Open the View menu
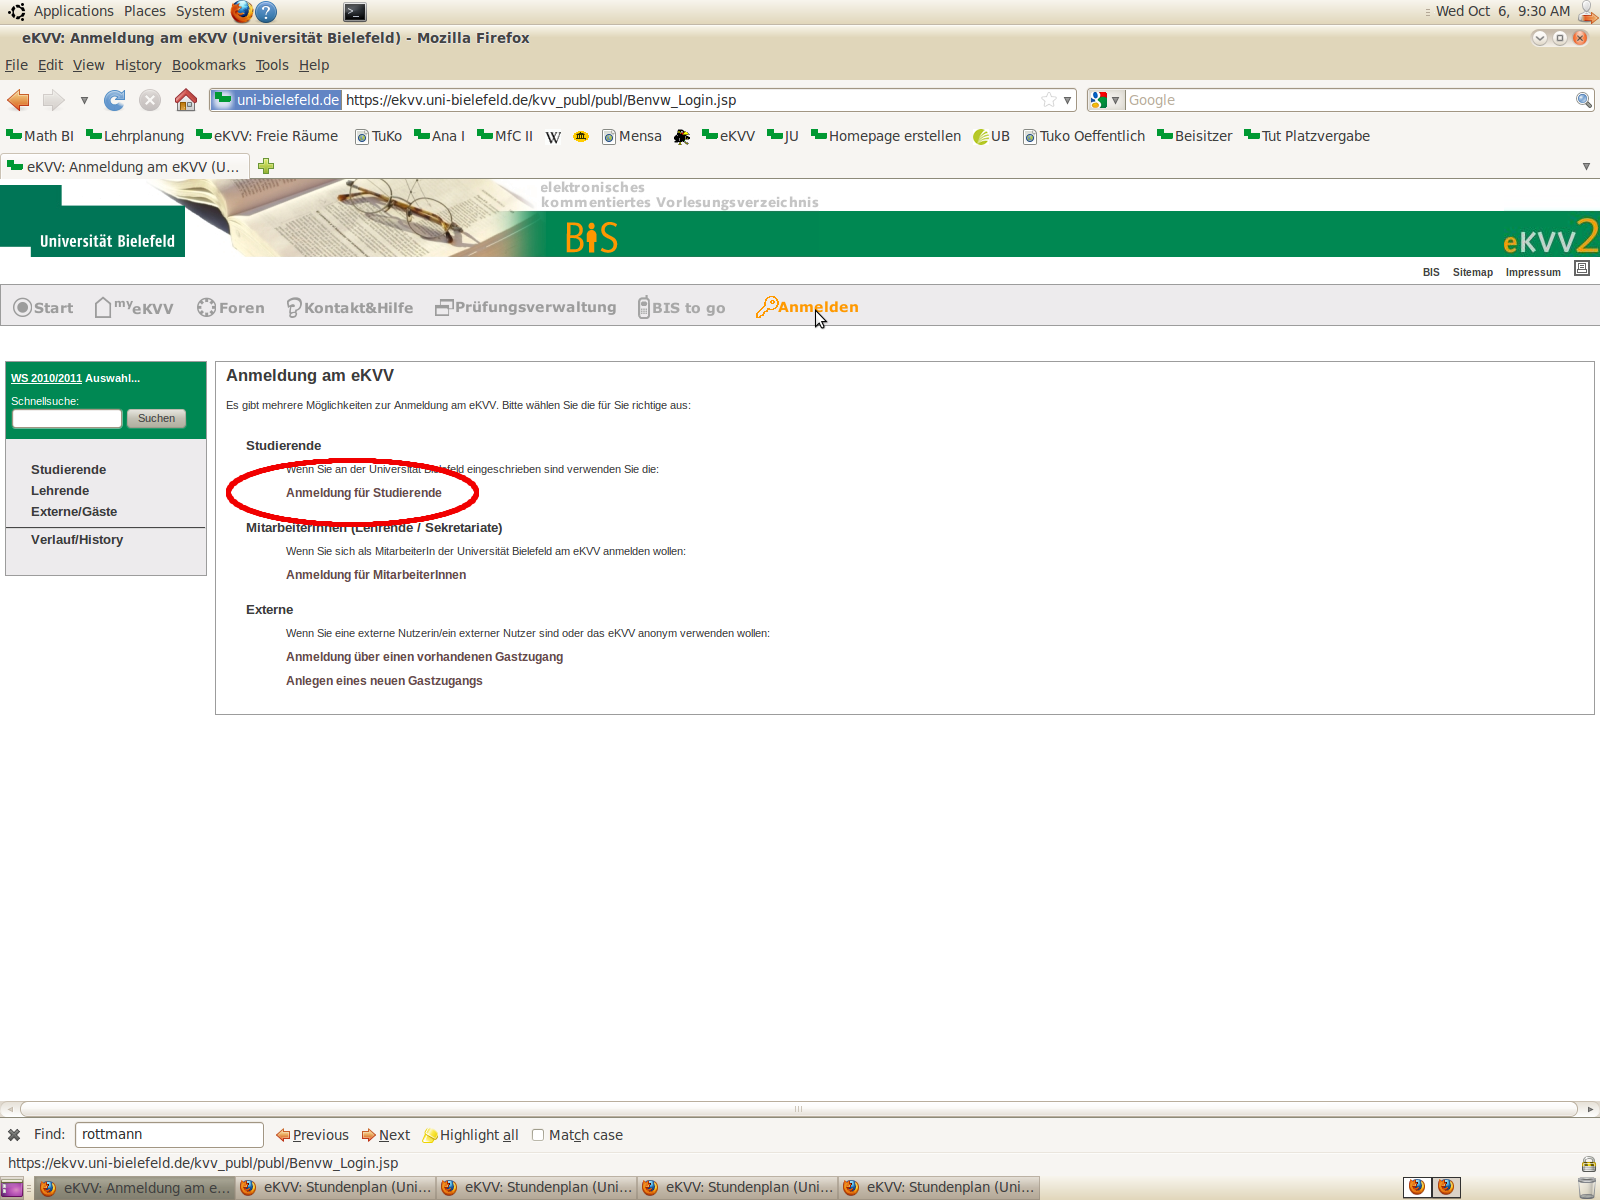This screenshot has width=1600, height=1200. point(88,65)
